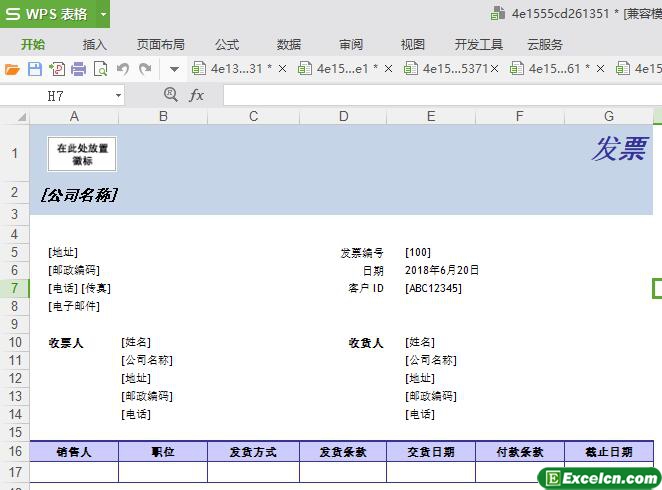Click the 发票 title text
The image size is (662, 490).
point(619,149)
